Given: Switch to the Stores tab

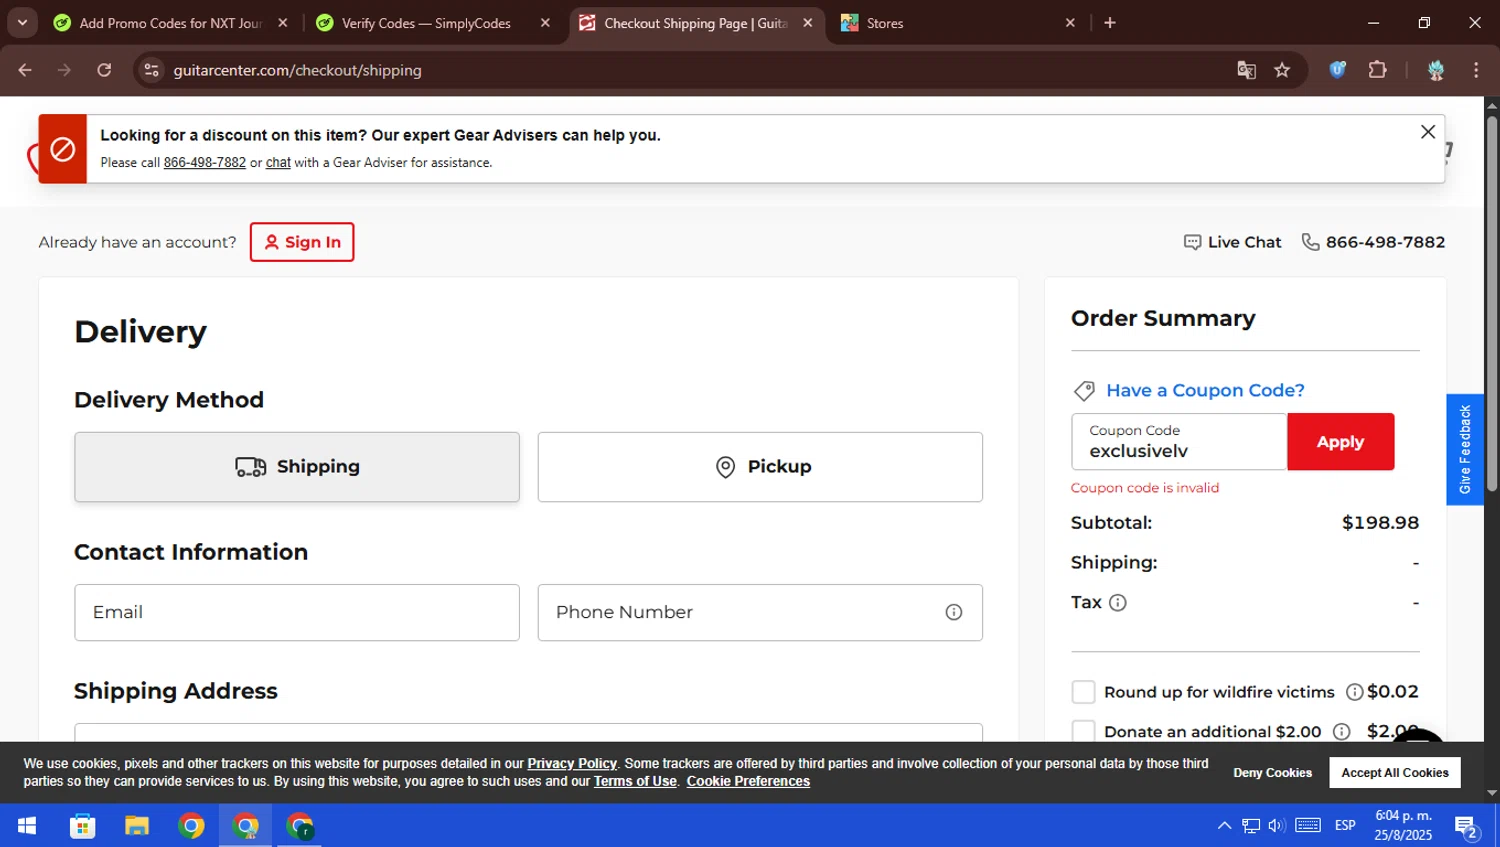Looking at the screenshot, I should pyautogui.click(x=885, y=23).
